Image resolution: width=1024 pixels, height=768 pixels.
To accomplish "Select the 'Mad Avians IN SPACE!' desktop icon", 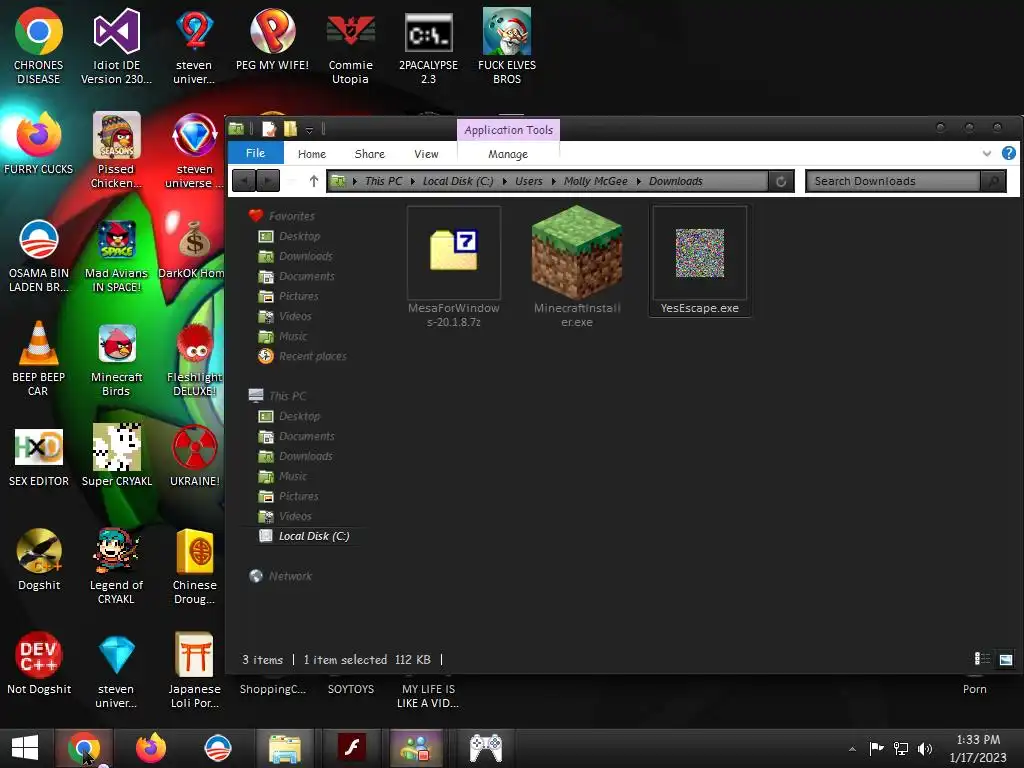I will pos(116,255).
